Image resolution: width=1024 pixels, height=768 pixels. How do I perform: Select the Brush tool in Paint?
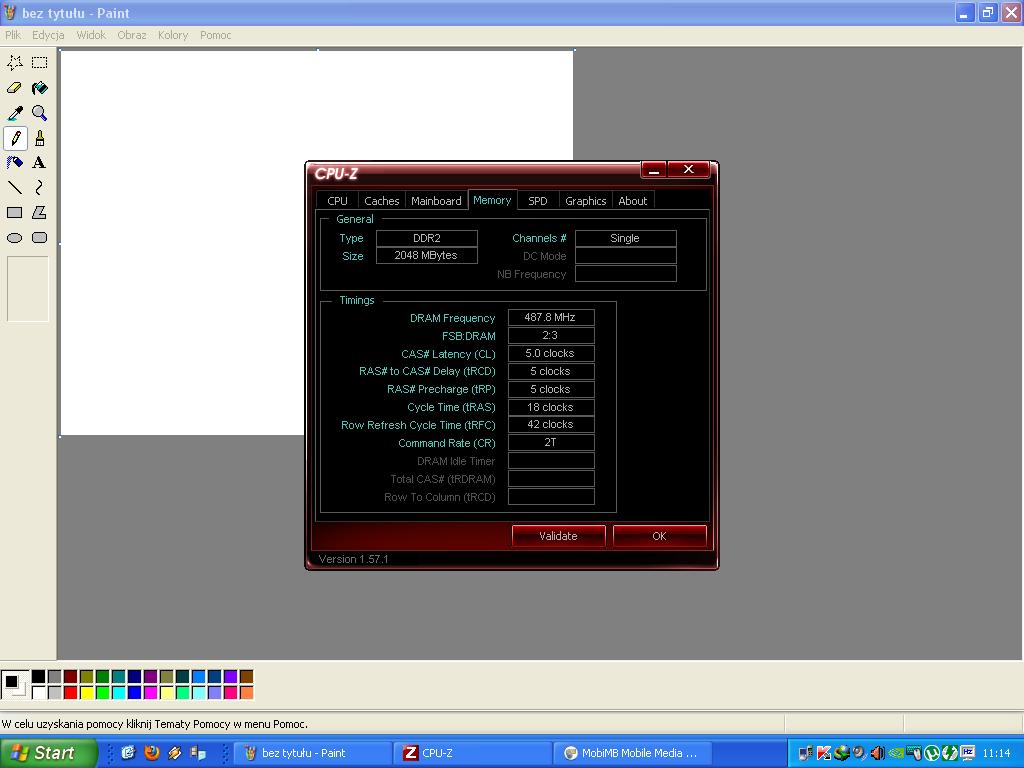pos(40,138)
